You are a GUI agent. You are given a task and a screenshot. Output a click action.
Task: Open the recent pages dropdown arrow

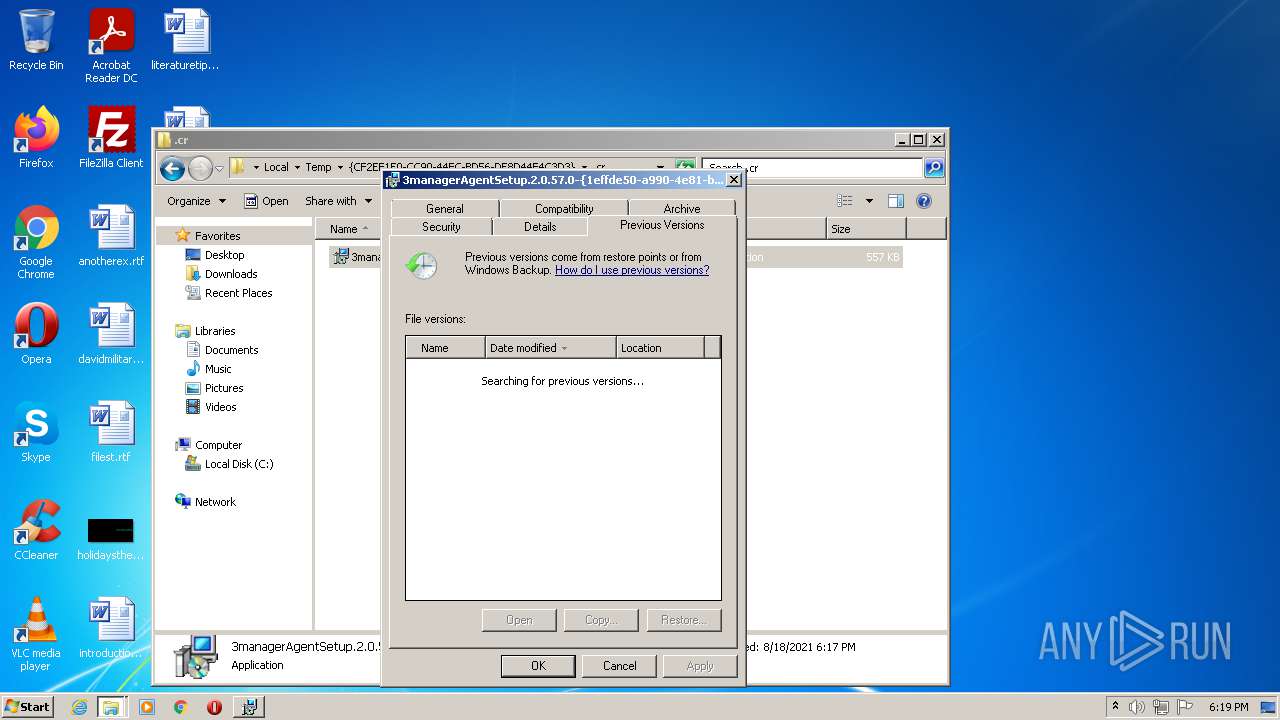point(219,168)
